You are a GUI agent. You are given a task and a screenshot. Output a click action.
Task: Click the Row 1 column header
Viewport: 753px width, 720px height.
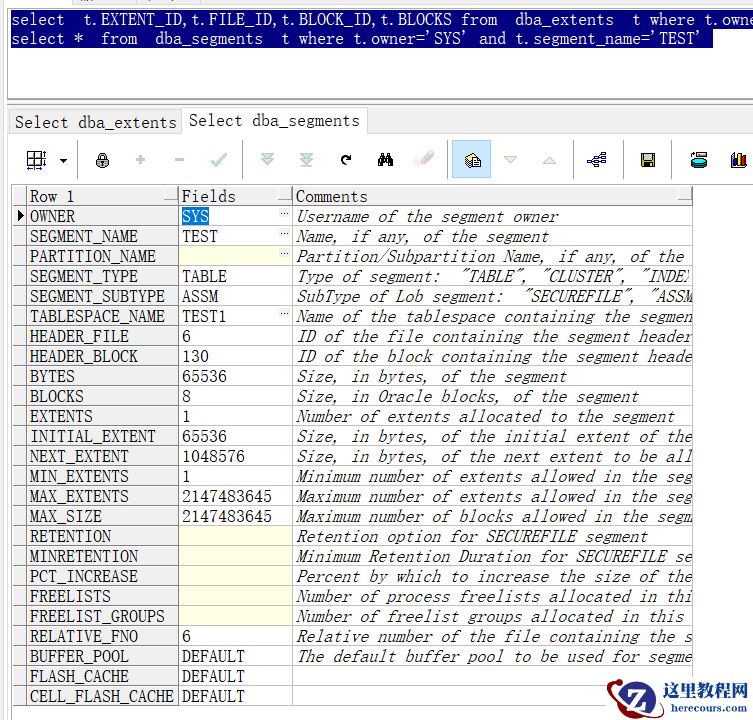click(102, 196)
